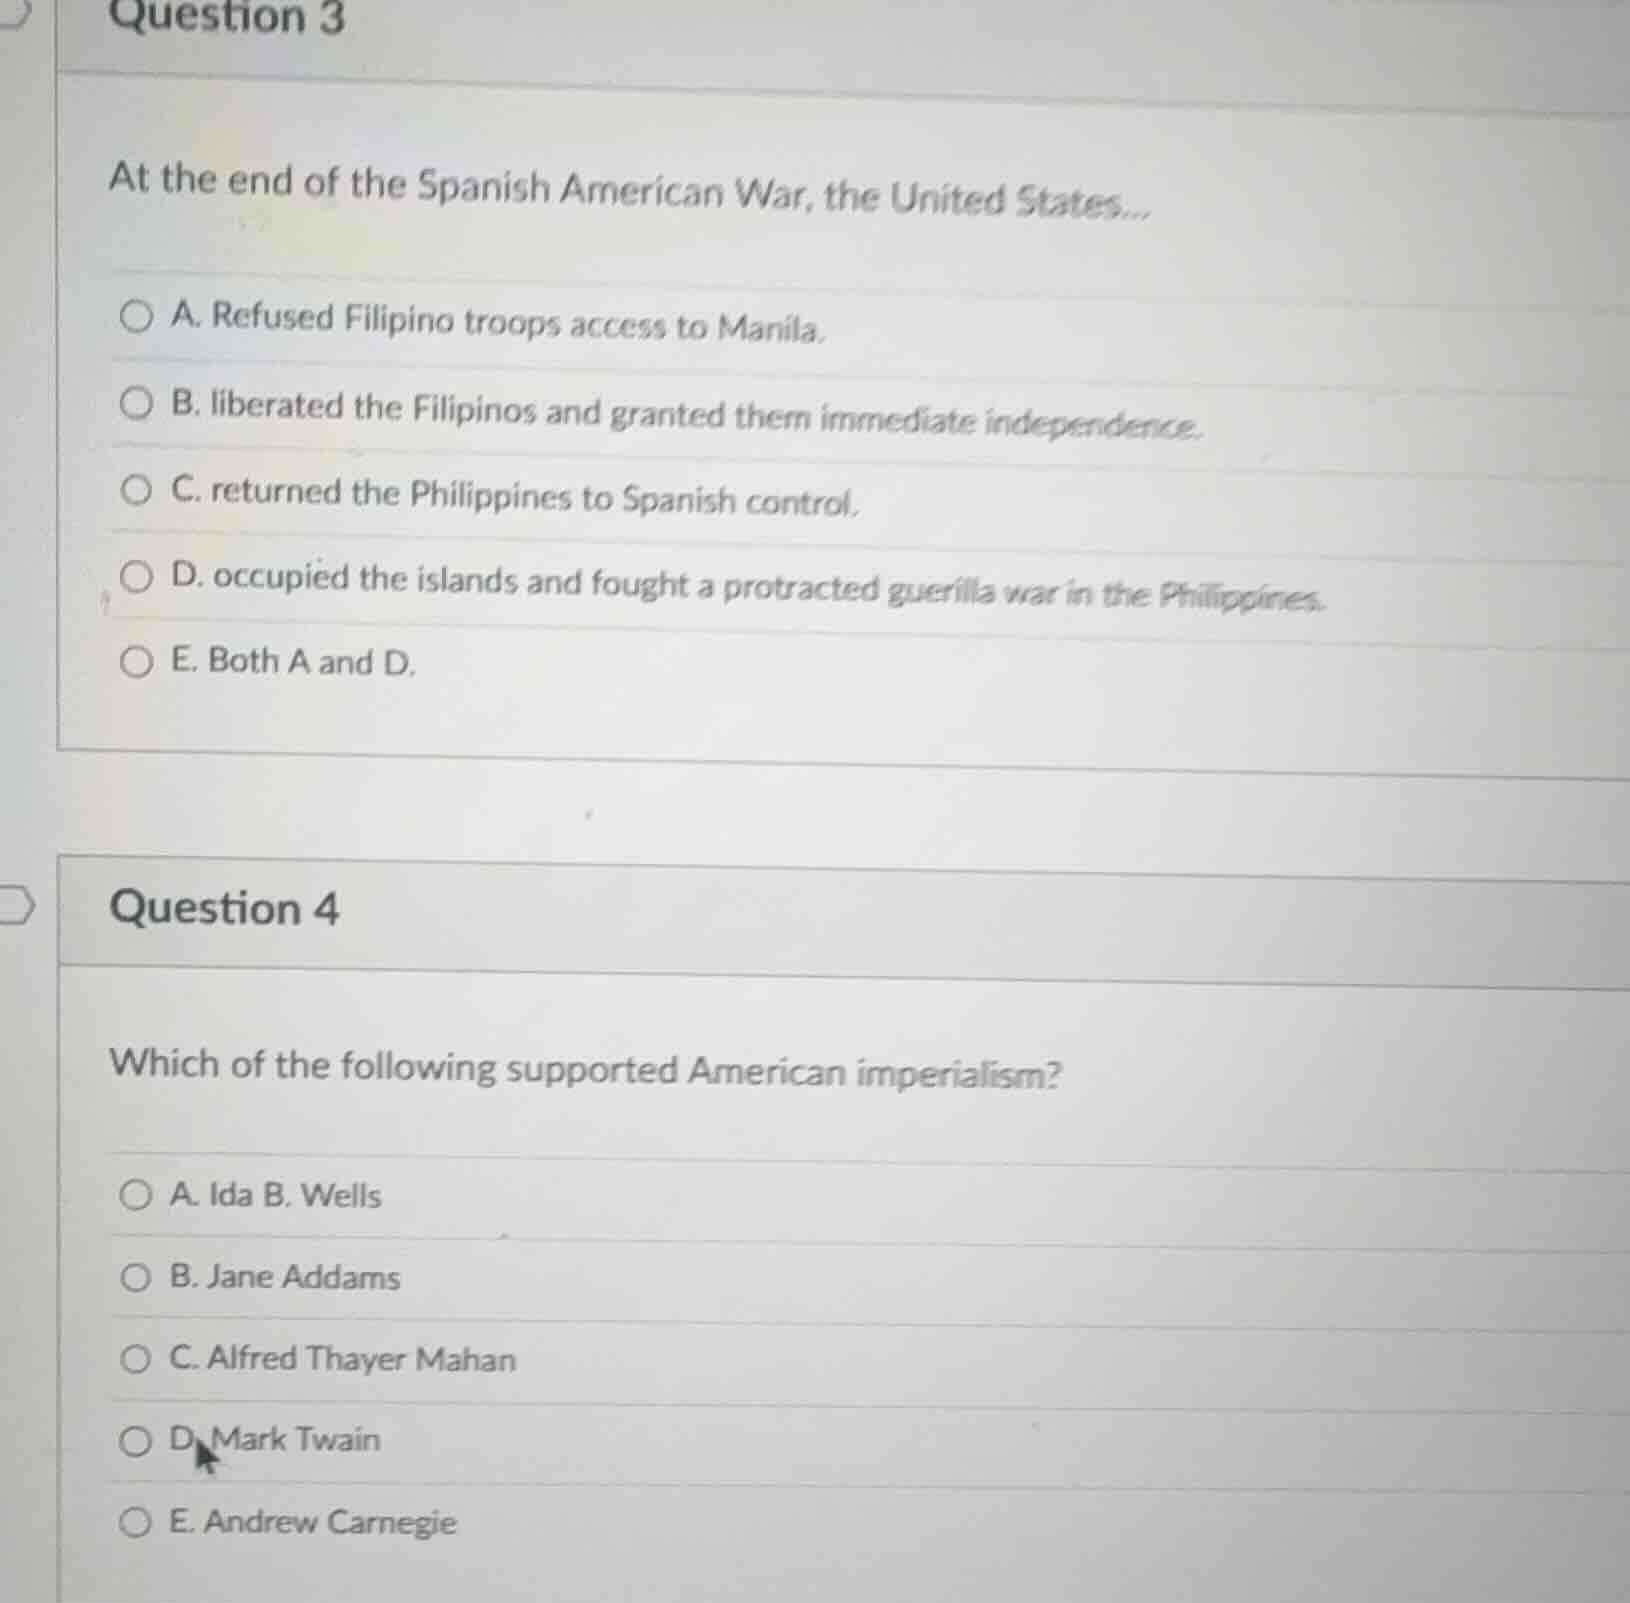Select option D occupied the islands
Viewport: 1630px width, 1603px height.
tap(138, 575)
